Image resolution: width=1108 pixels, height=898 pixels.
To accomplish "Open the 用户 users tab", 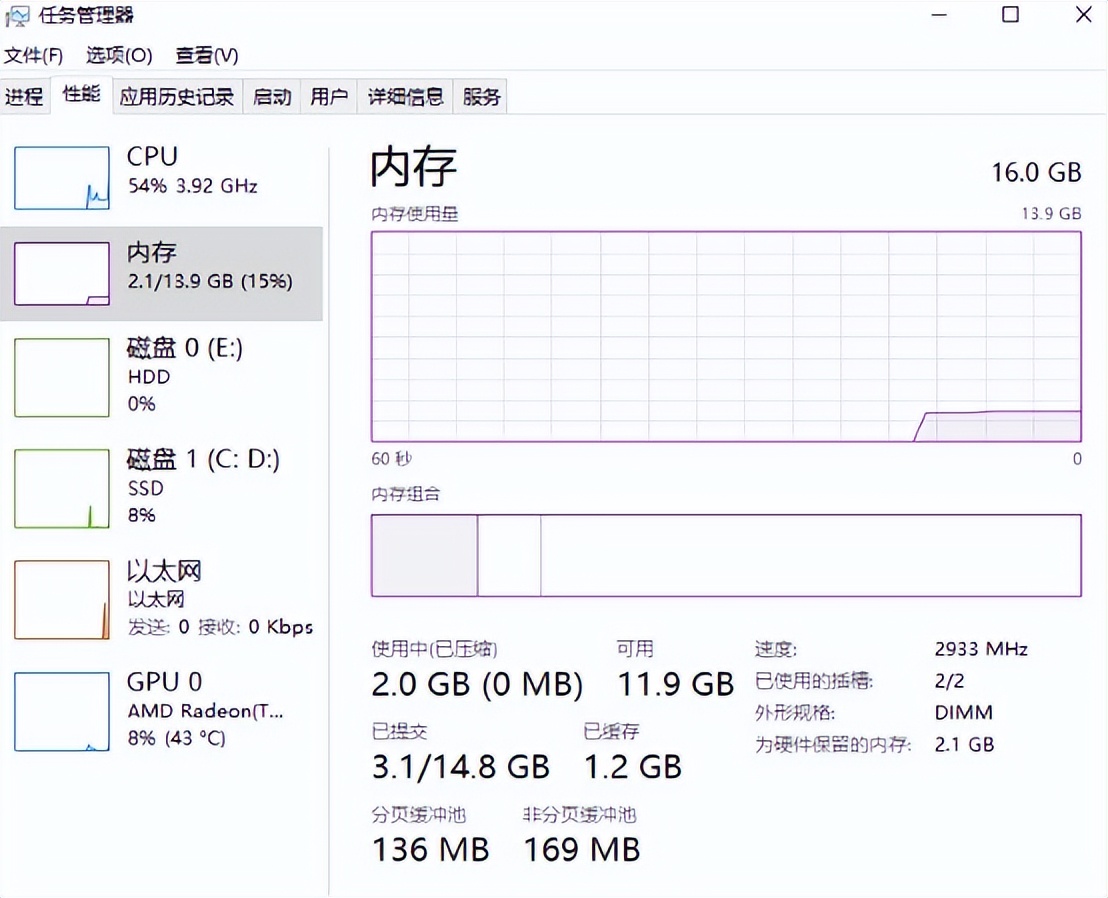I will pos(328,96).
